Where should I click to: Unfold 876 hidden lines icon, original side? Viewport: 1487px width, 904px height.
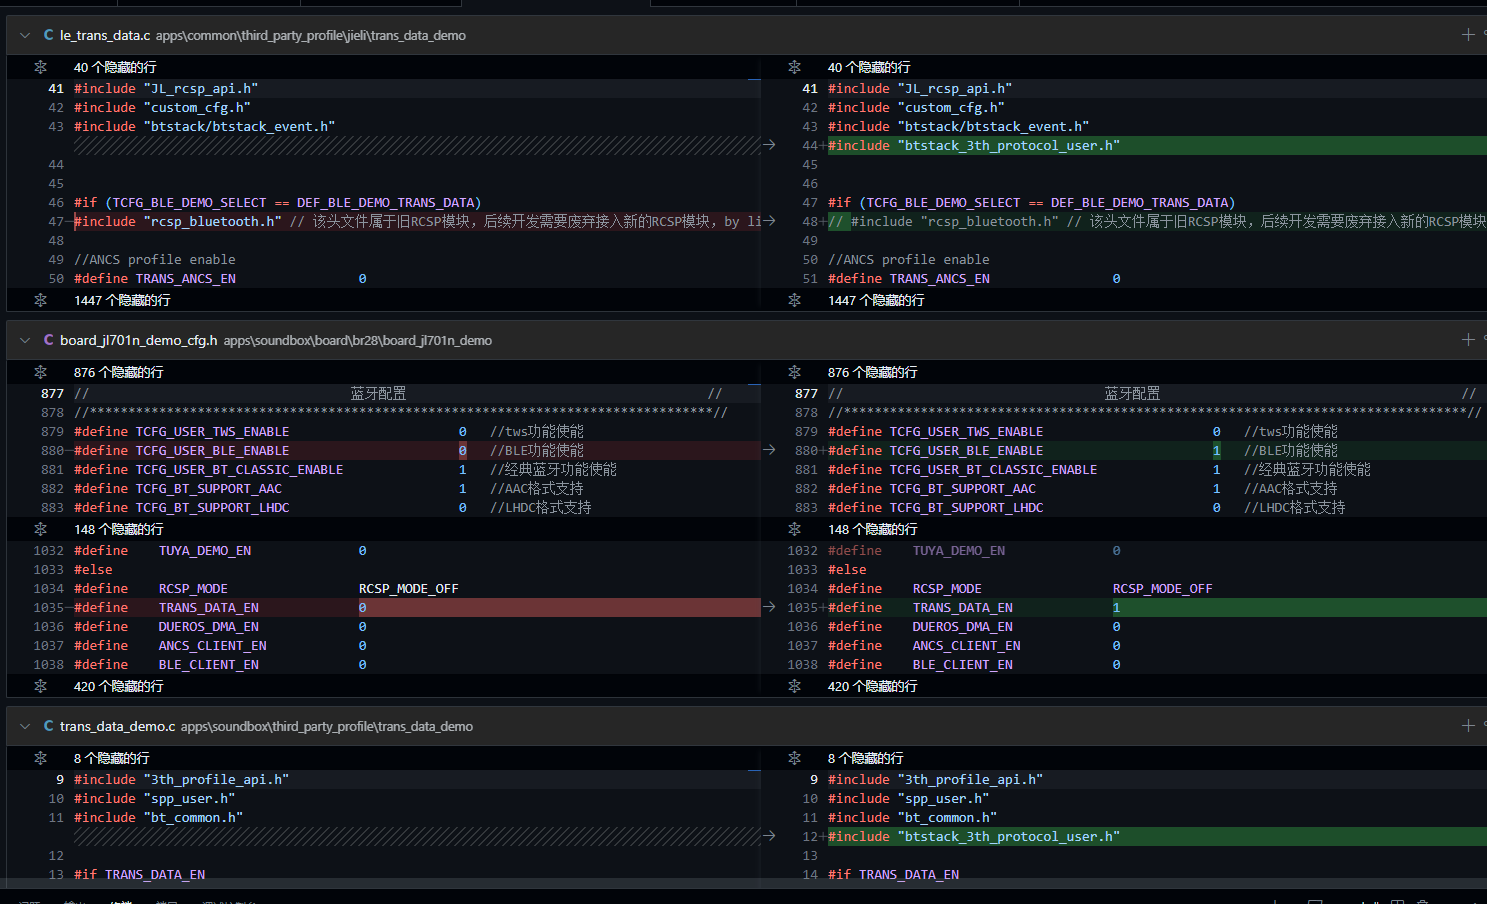point(40,372)
